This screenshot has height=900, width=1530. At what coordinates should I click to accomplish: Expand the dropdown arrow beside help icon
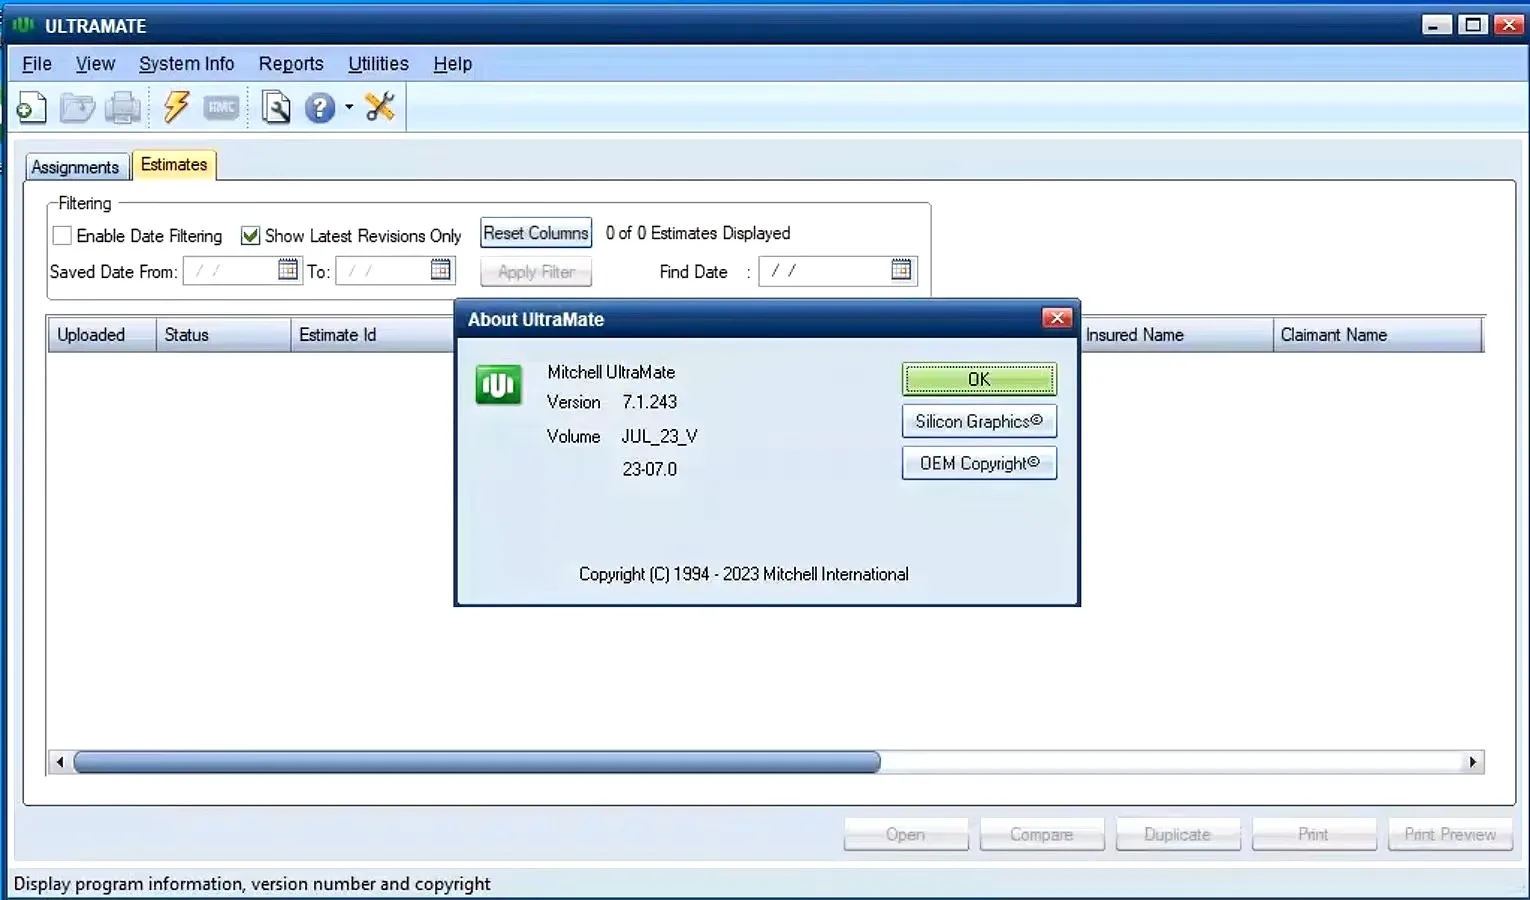(349, 107)
